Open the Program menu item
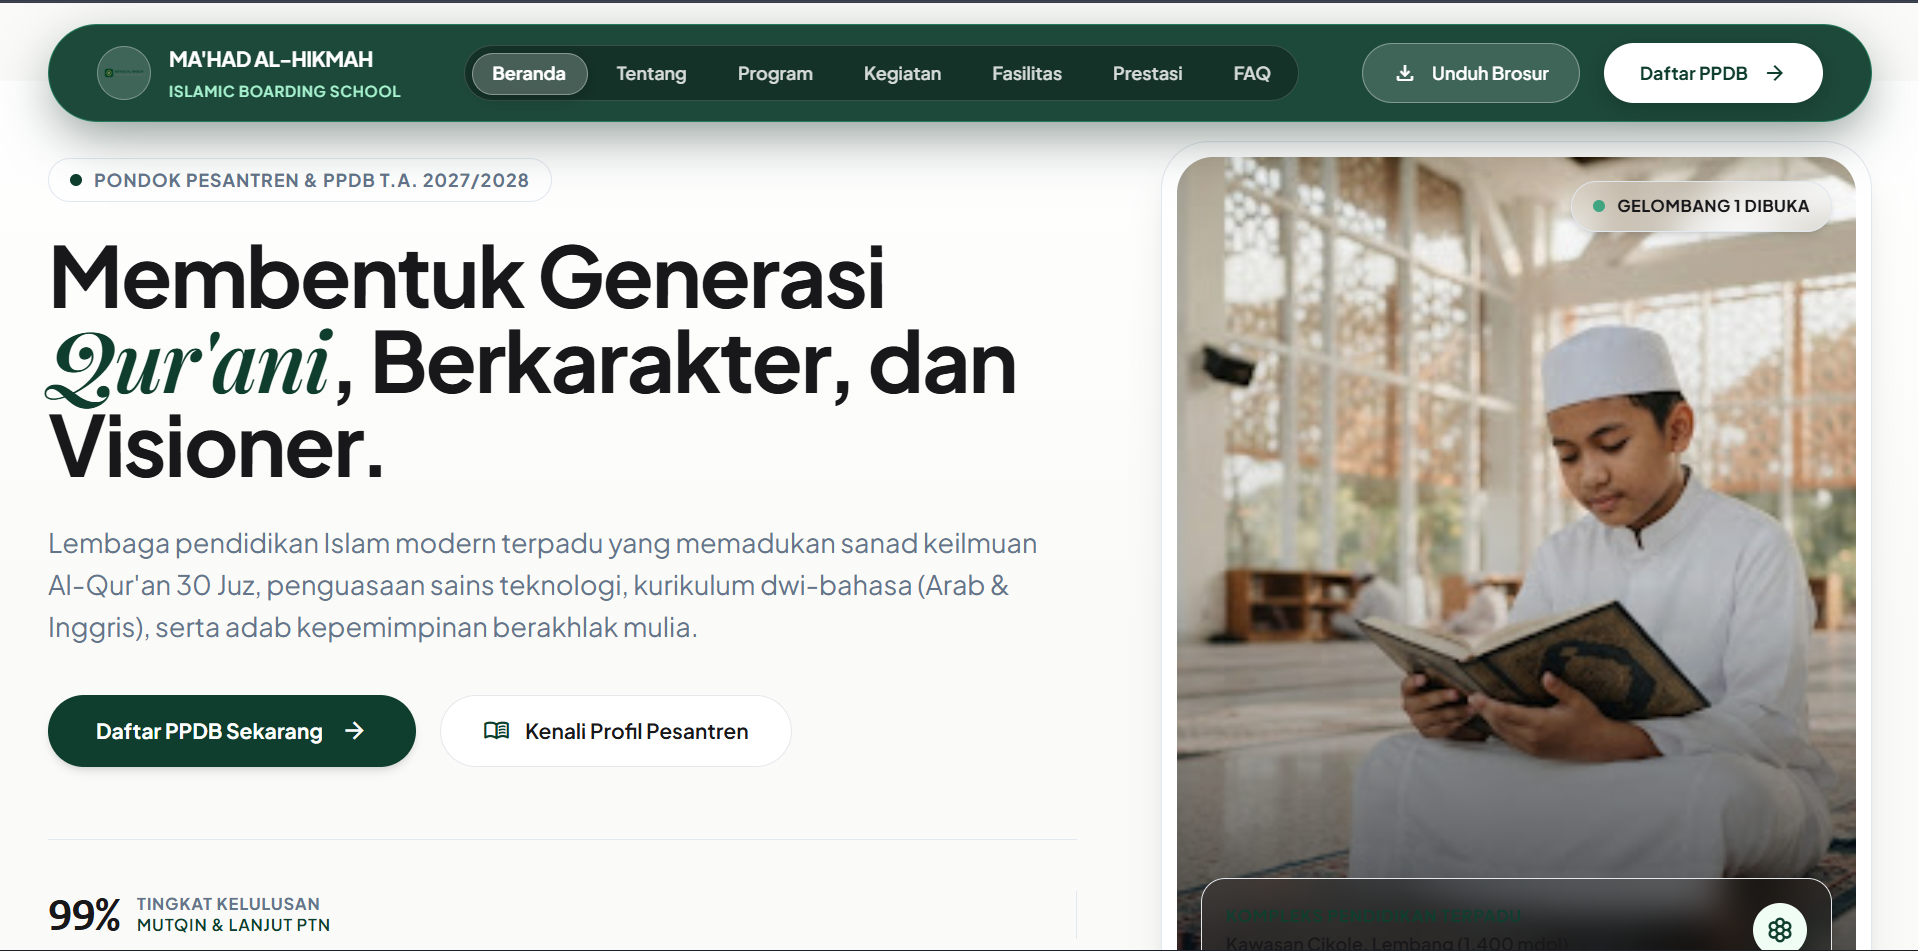This screenshot has height=951, width=1918. point(775,74)
